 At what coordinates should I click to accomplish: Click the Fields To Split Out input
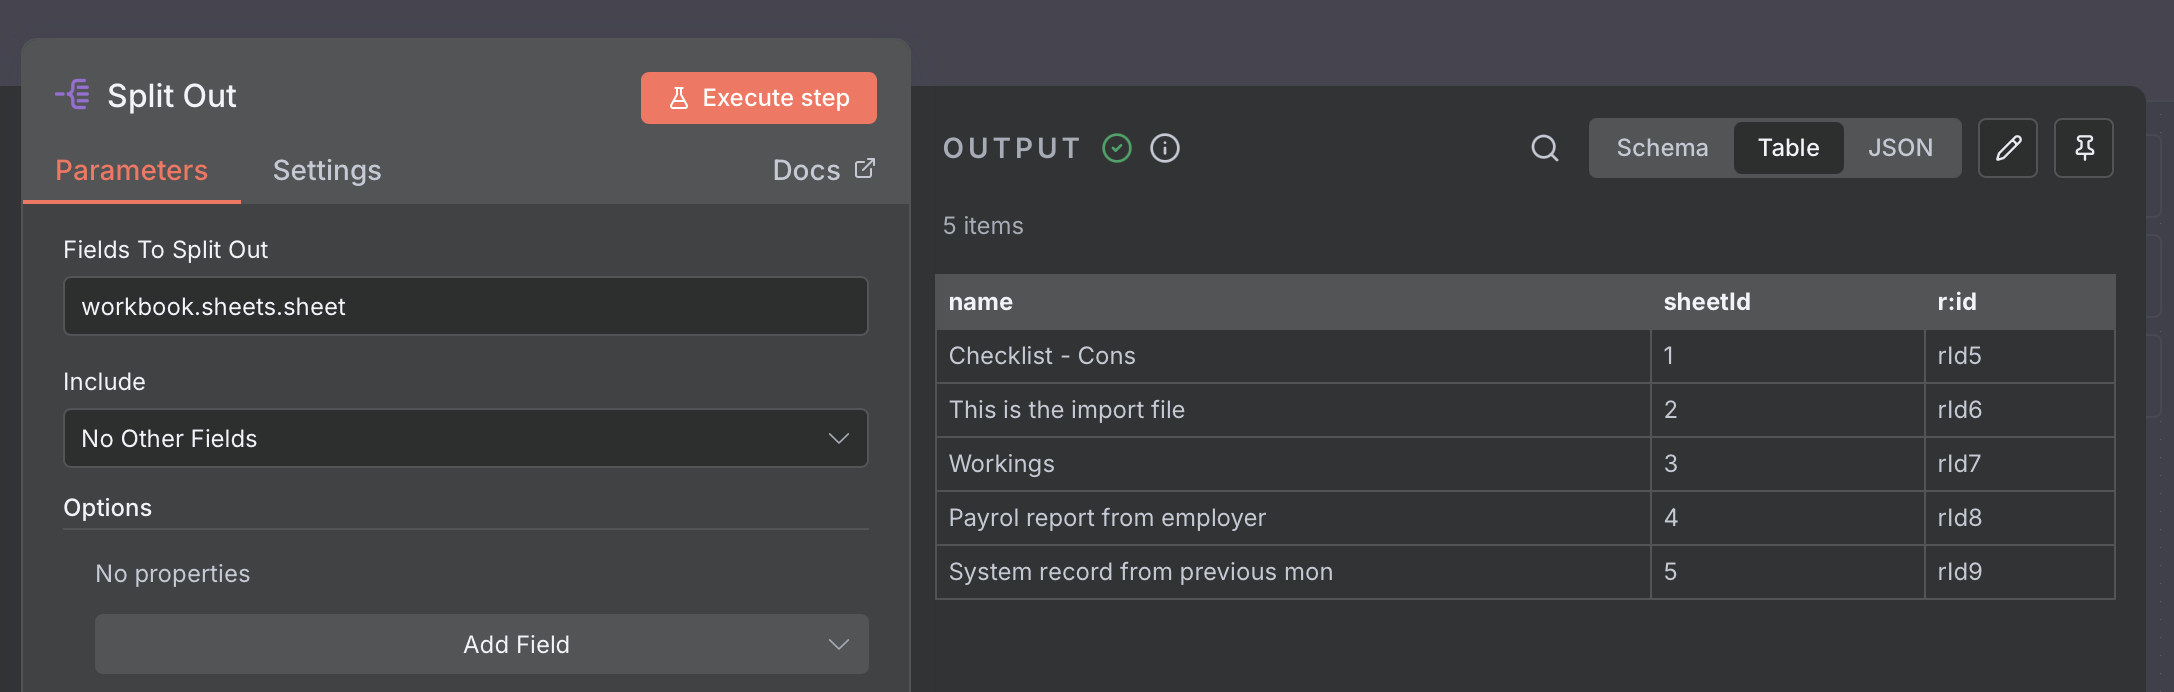[x=465, y=306]
